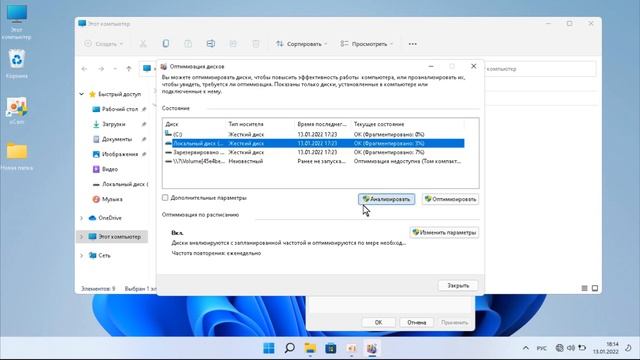
Task: Open the recent locations chevron in Explorer
Action: (115, 69)
